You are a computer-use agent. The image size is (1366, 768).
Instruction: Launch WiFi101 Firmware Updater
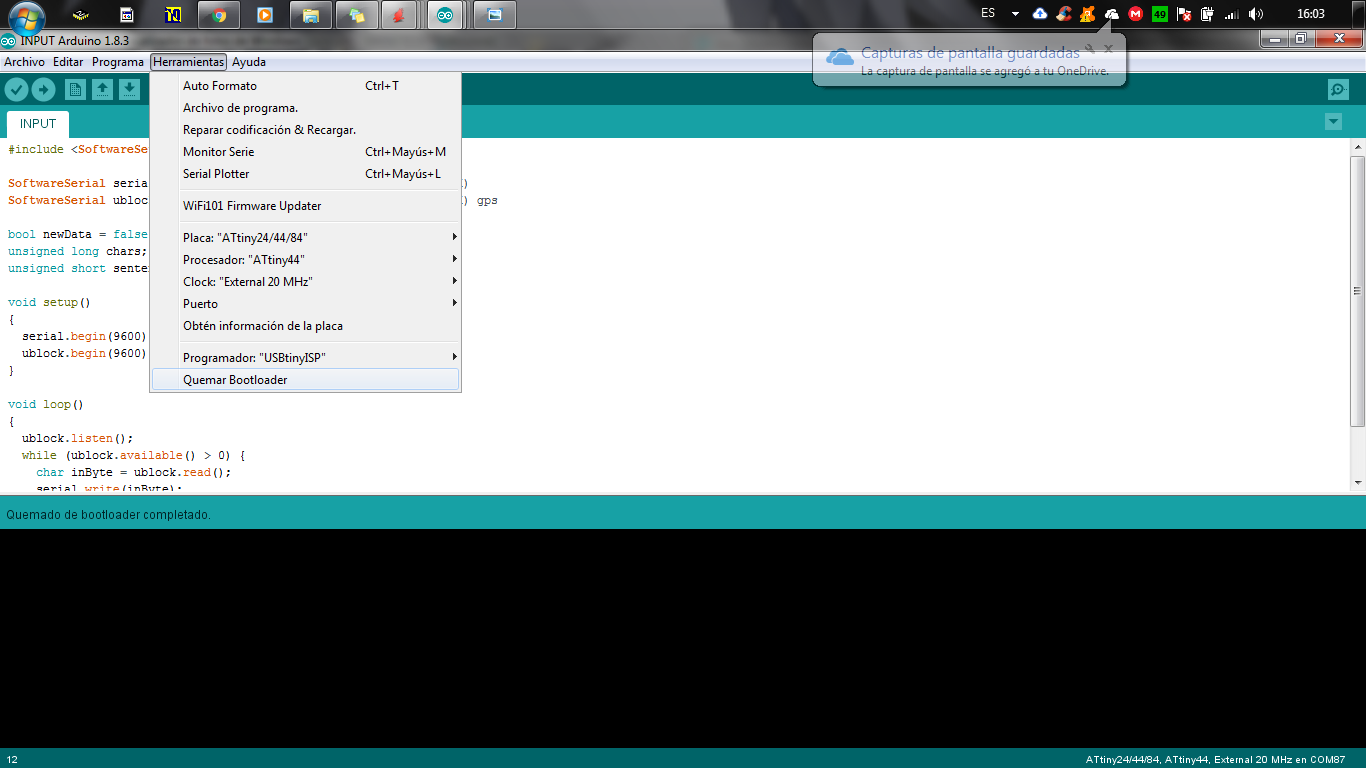tap(305, 206)
